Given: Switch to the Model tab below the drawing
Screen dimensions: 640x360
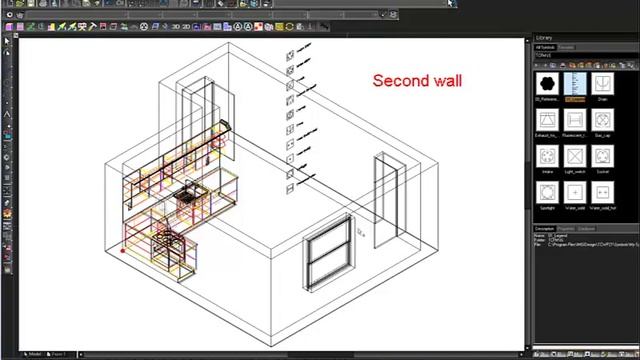Looking at the screenshot, I should (32, 354).
